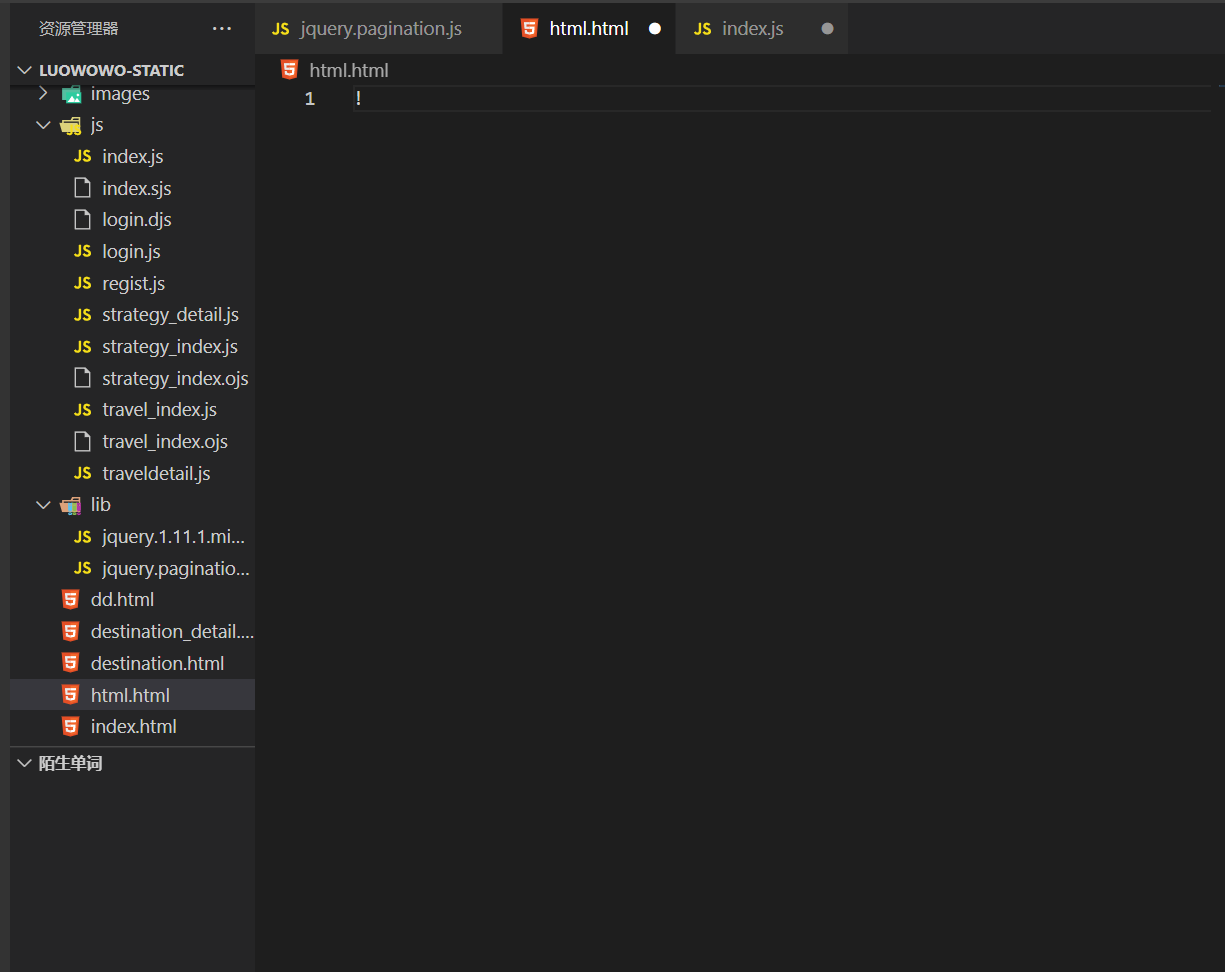The width and height of the screenshot is (1225, 972).
Task: Click the JS icon beside traveldetail.js
Action: (83, 474)
